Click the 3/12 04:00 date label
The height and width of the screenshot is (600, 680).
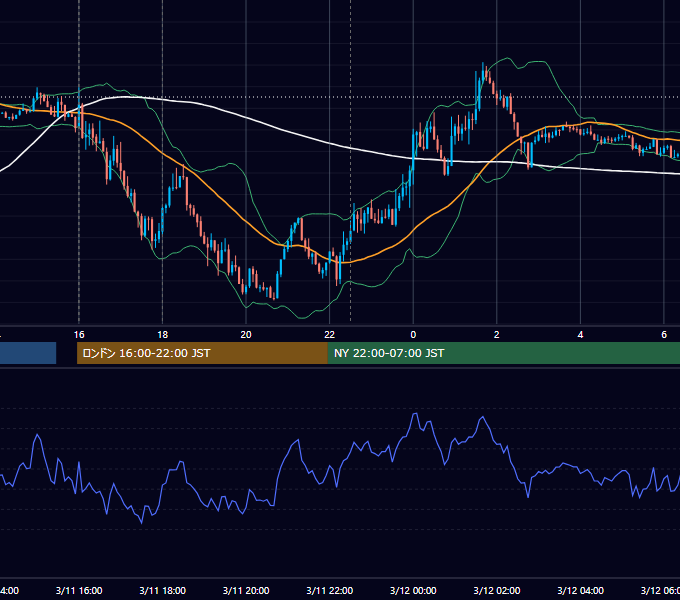click(x=580, y=591)
